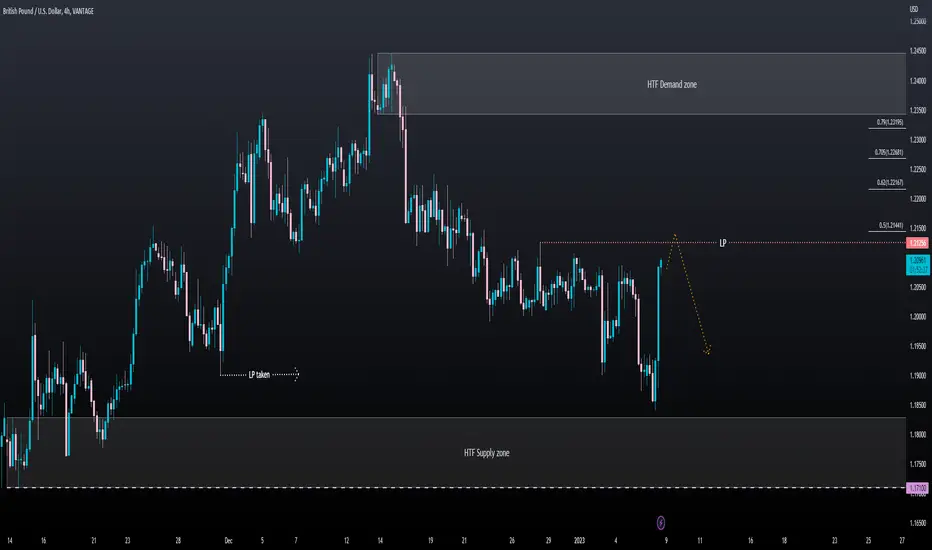Click the 1.21500 price axis label
Viewport: 932px width, 550px height.
pyautogui.click(x=918, y=228)
